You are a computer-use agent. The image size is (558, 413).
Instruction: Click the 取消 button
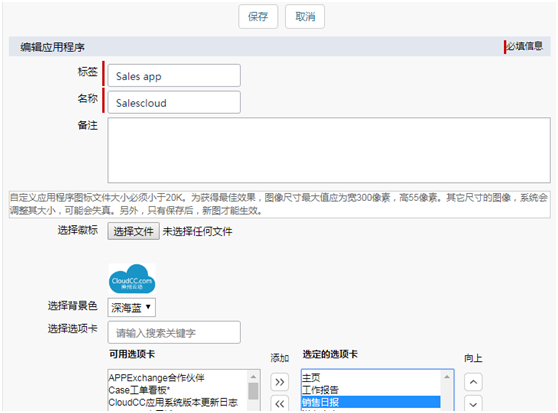click(x=305, y=16)
